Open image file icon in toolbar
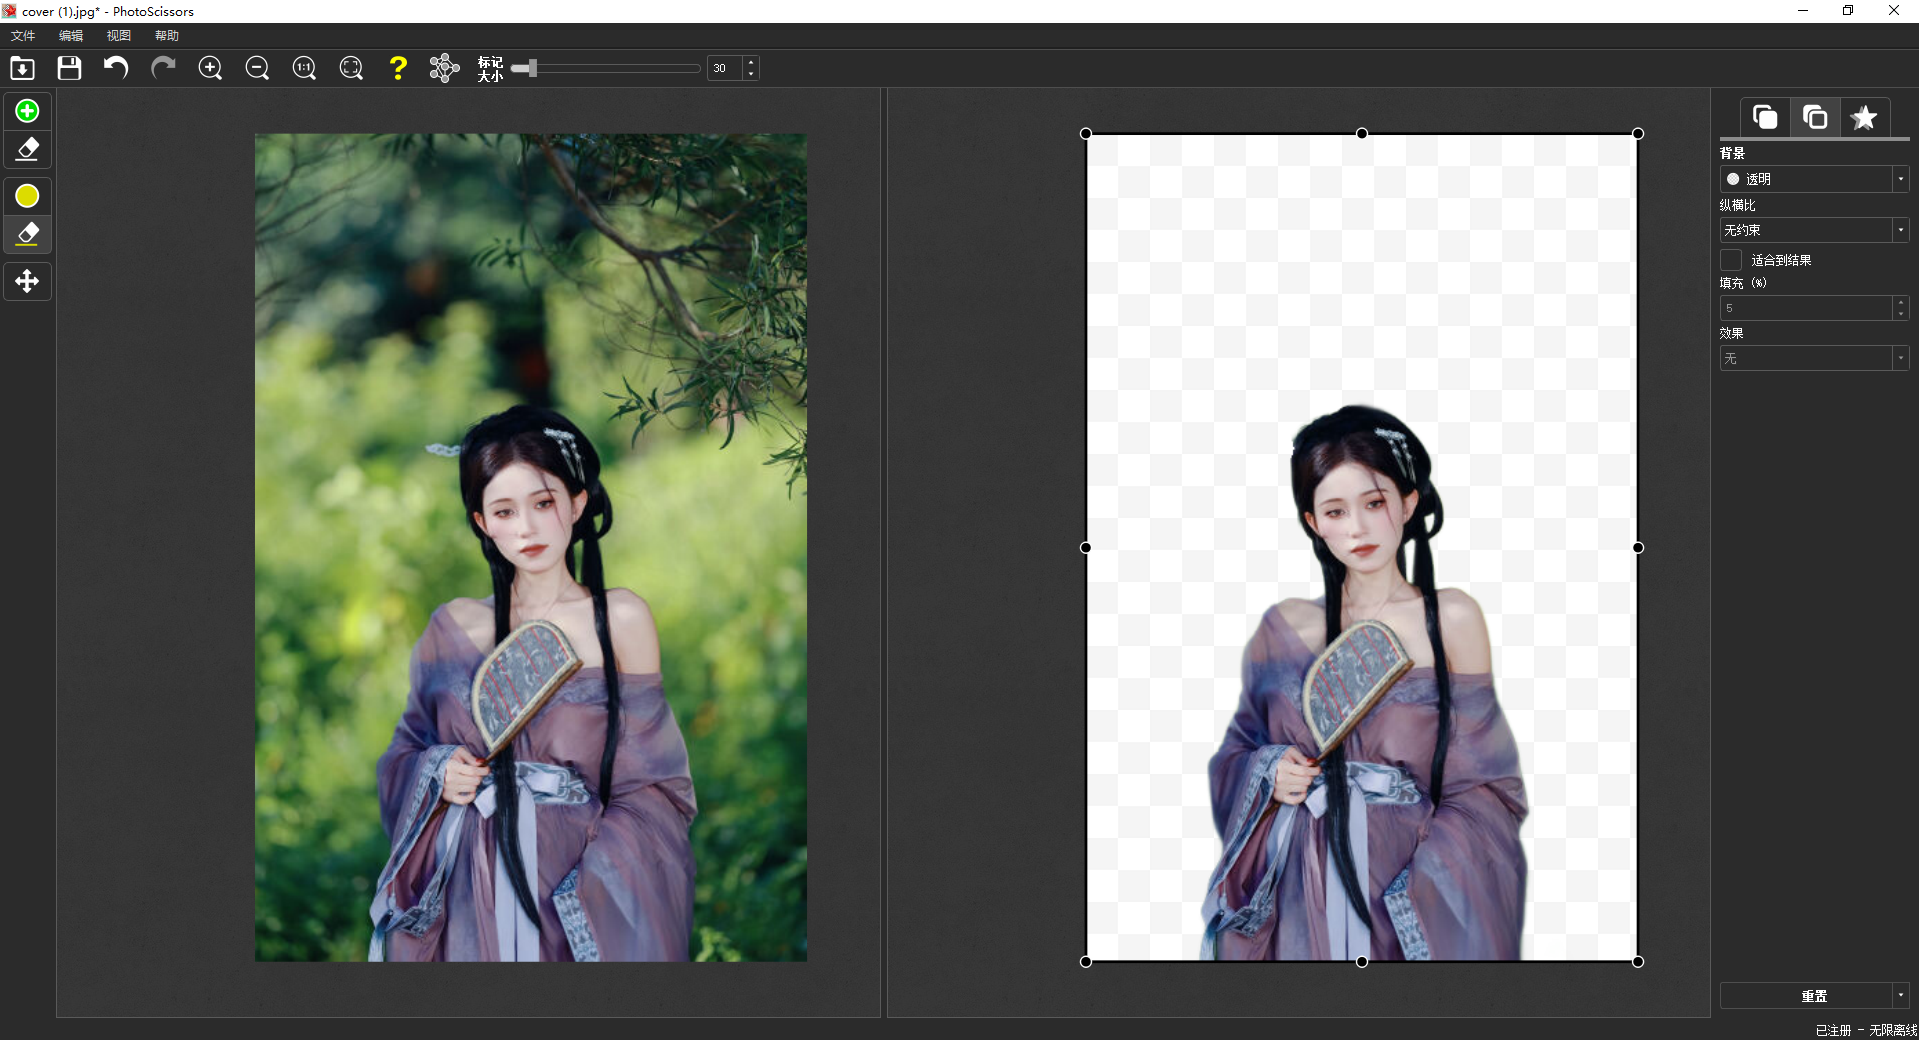This screenshot has height=1040, width=1919. tap(22, 68)
